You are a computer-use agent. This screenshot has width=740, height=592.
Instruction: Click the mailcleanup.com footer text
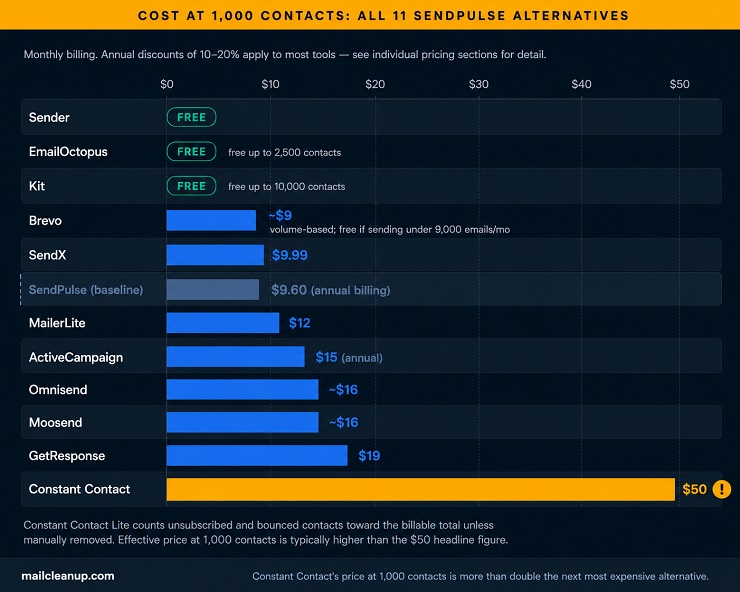68,576
